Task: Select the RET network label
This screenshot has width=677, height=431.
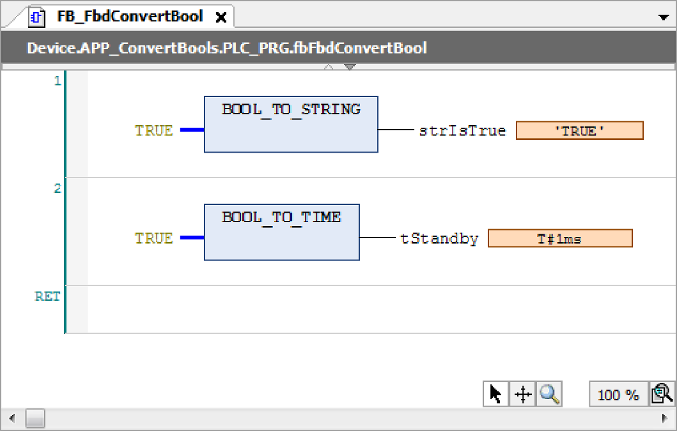Action: [48, 296]
